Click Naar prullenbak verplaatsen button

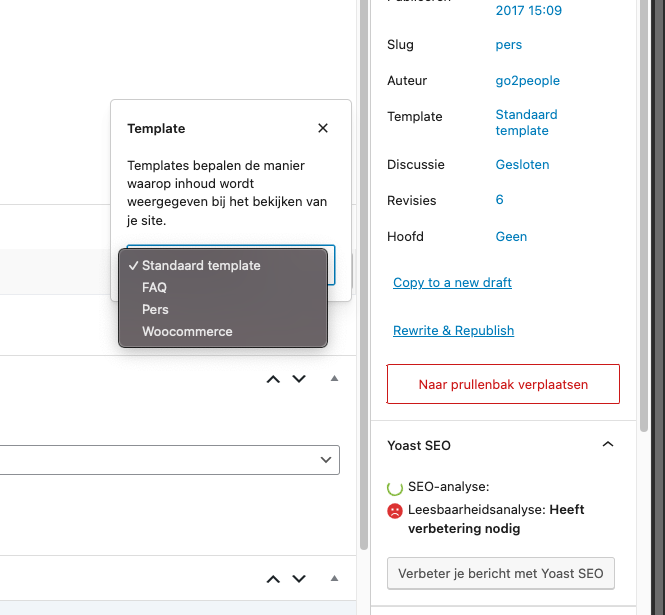[x=503, y=384]
